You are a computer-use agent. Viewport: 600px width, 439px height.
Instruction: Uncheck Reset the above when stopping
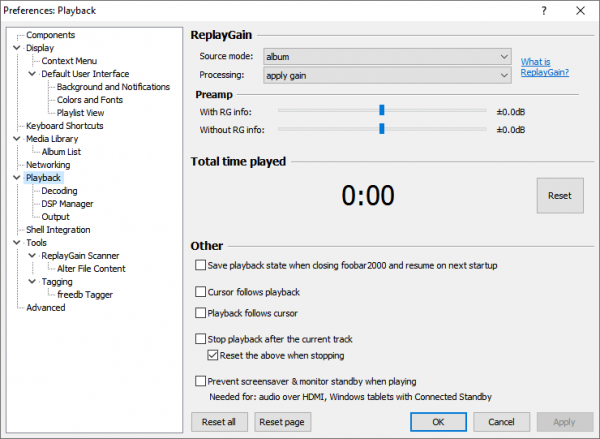point(212,355)
